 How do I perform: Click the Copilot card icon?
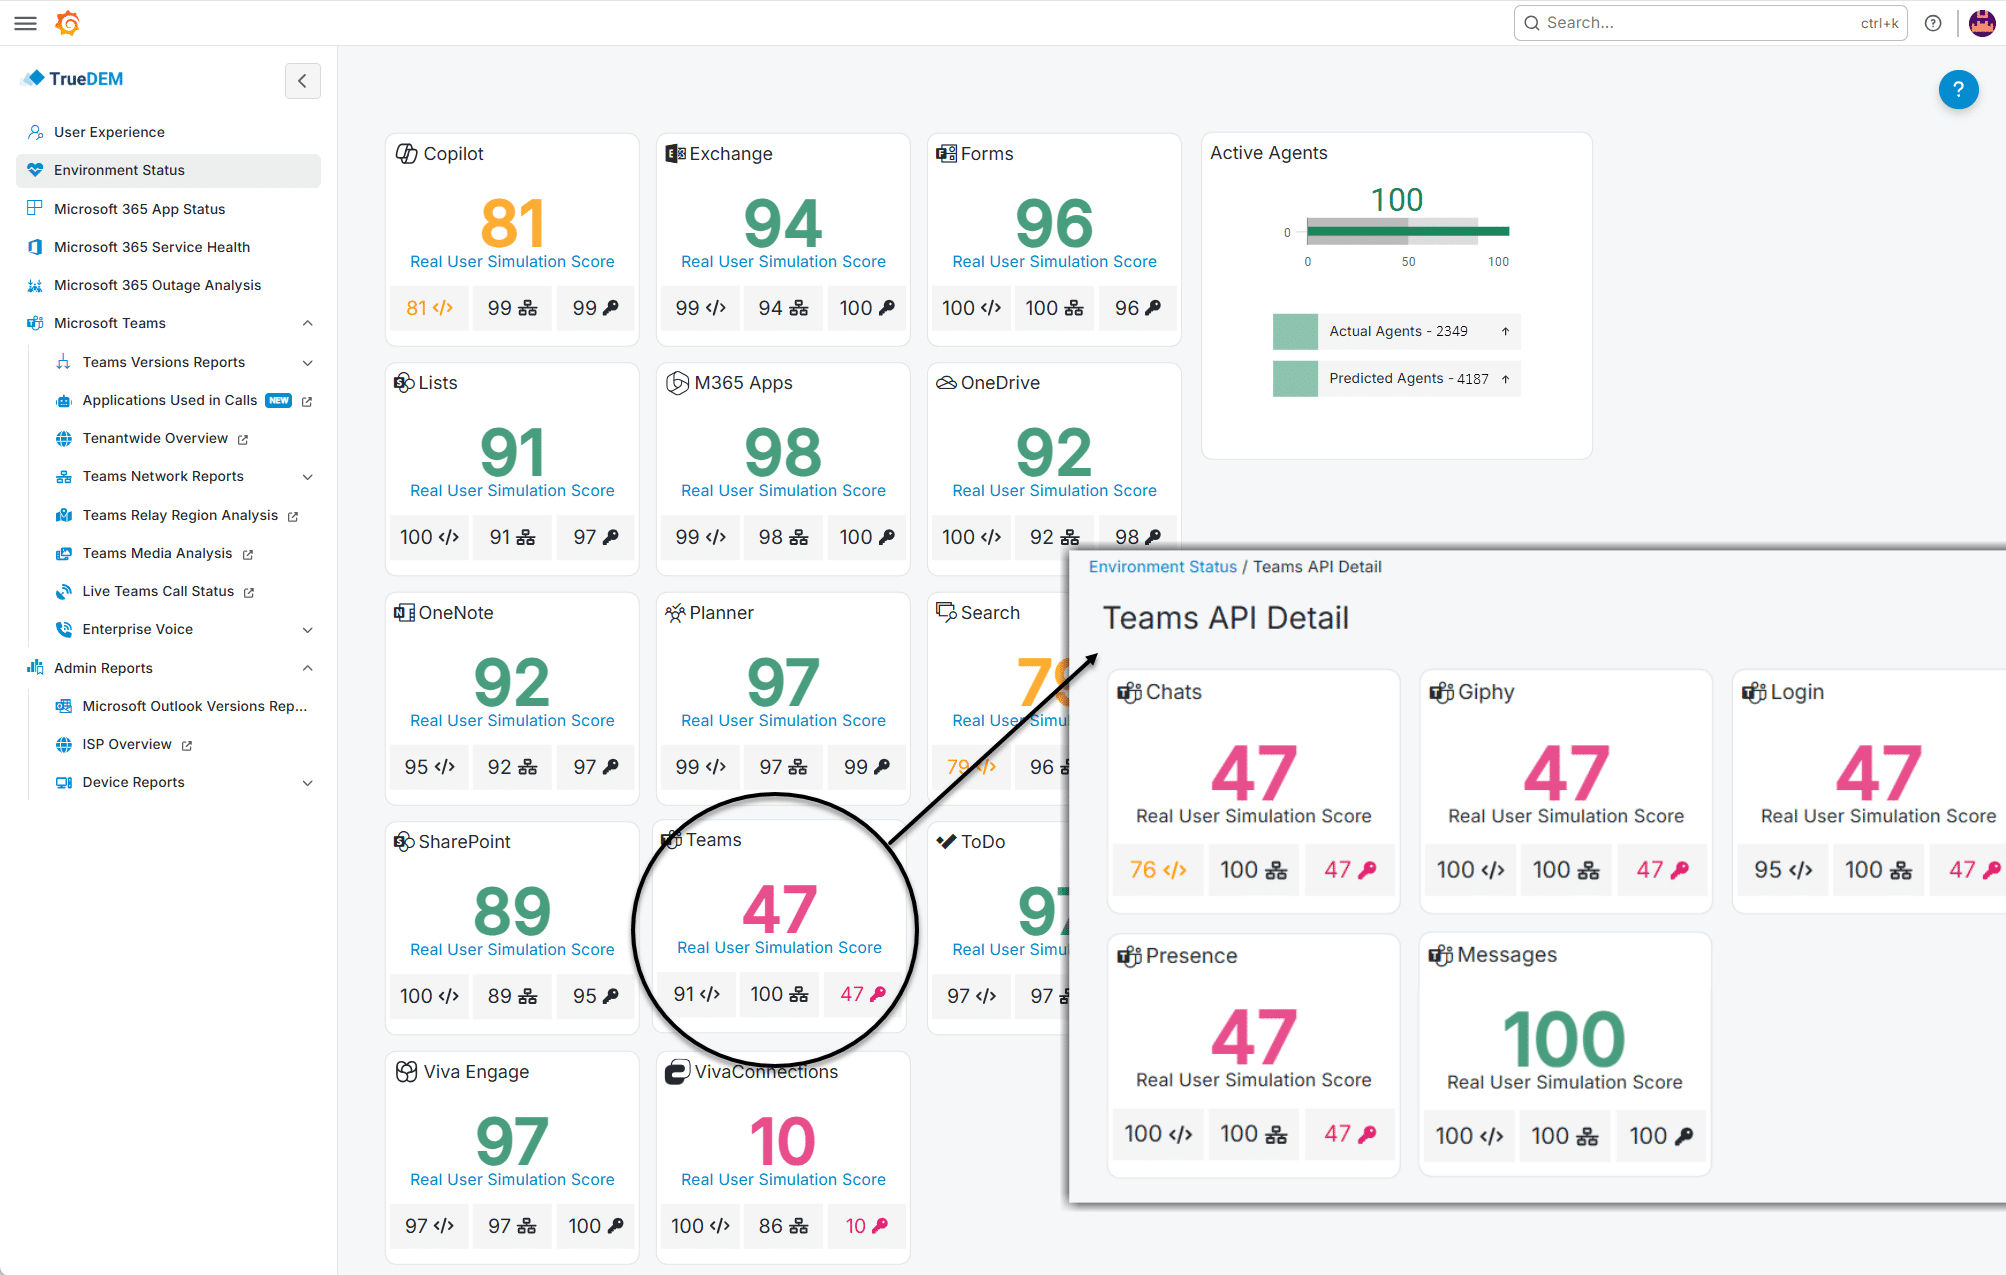(406, 154)
